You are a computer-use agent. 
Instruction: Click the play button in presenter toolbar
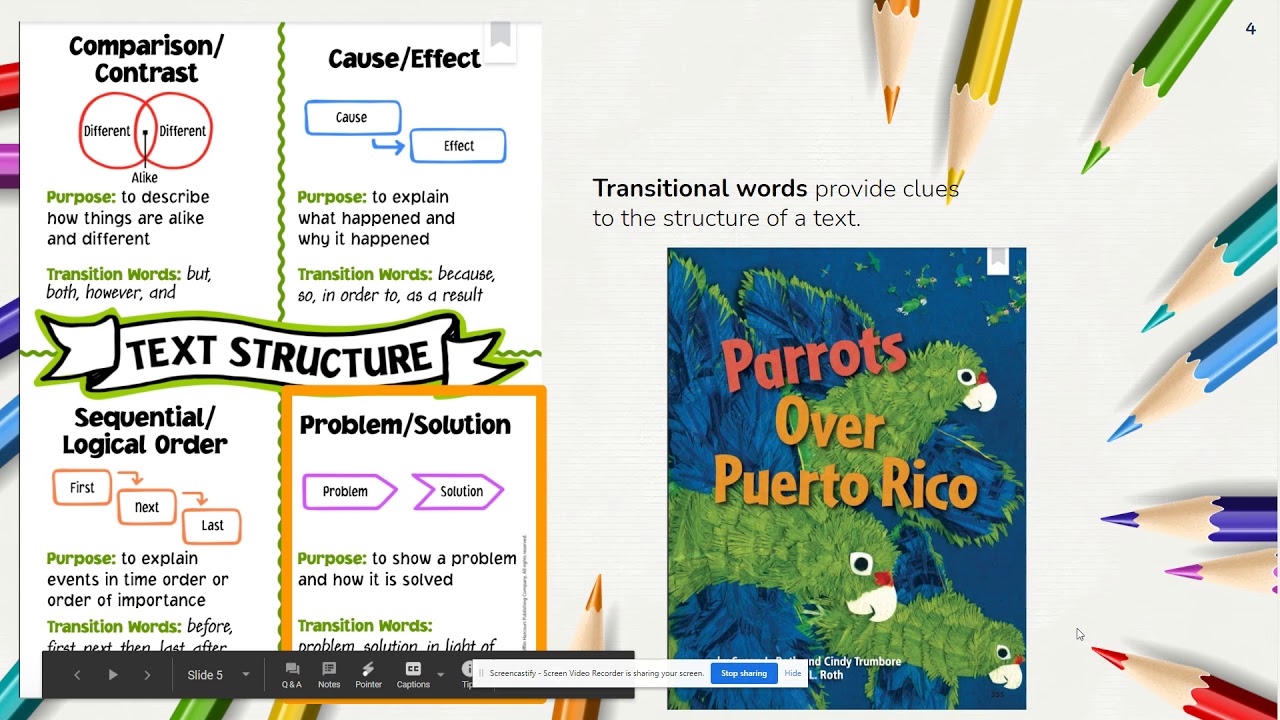(113, 675)
